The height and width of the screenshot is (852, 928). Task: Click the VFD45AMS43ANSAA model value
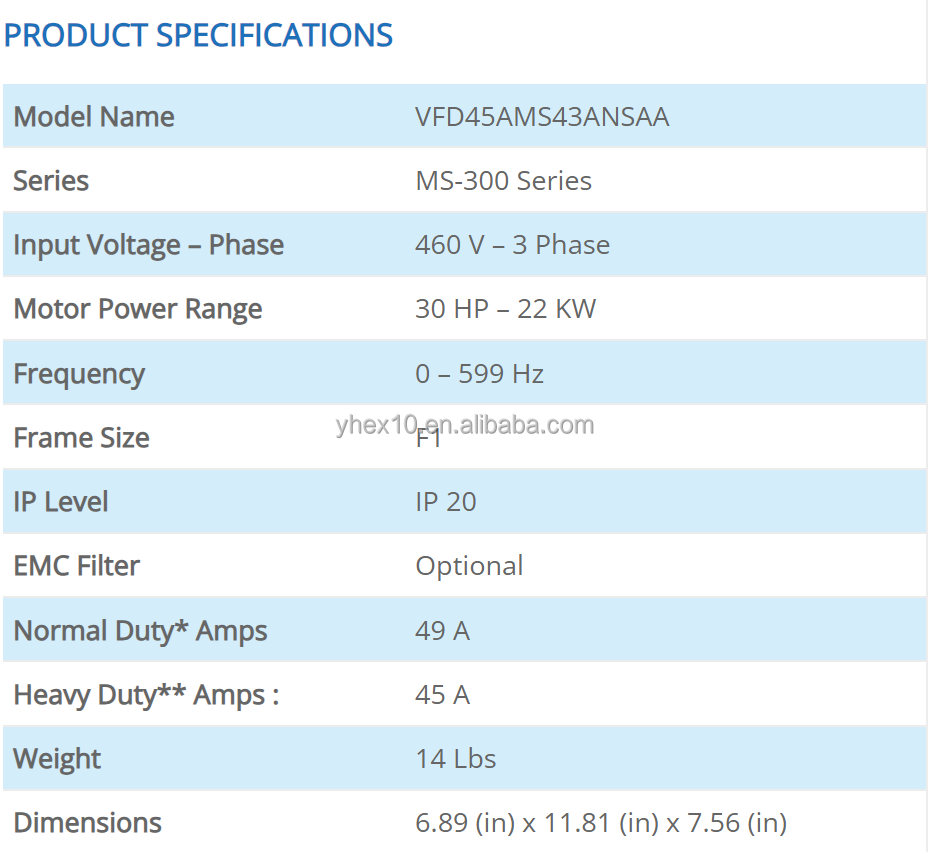pyautogui.click(x=542, y=117)
